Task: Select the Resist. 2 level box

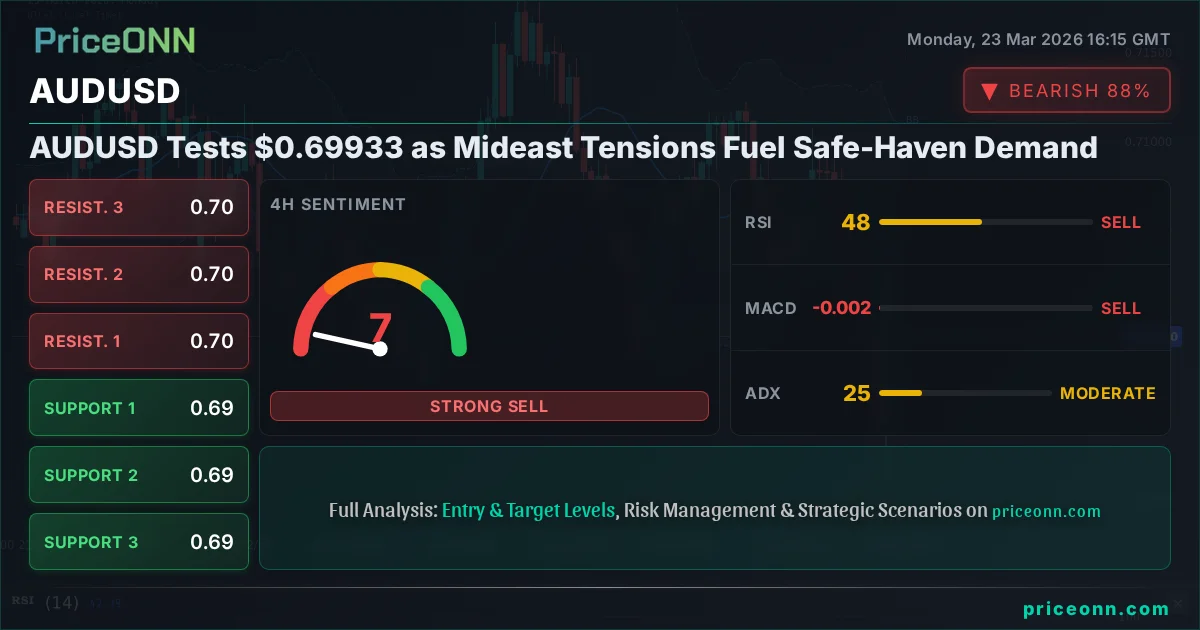Action: pyautogui.click(x=139, y=274)
